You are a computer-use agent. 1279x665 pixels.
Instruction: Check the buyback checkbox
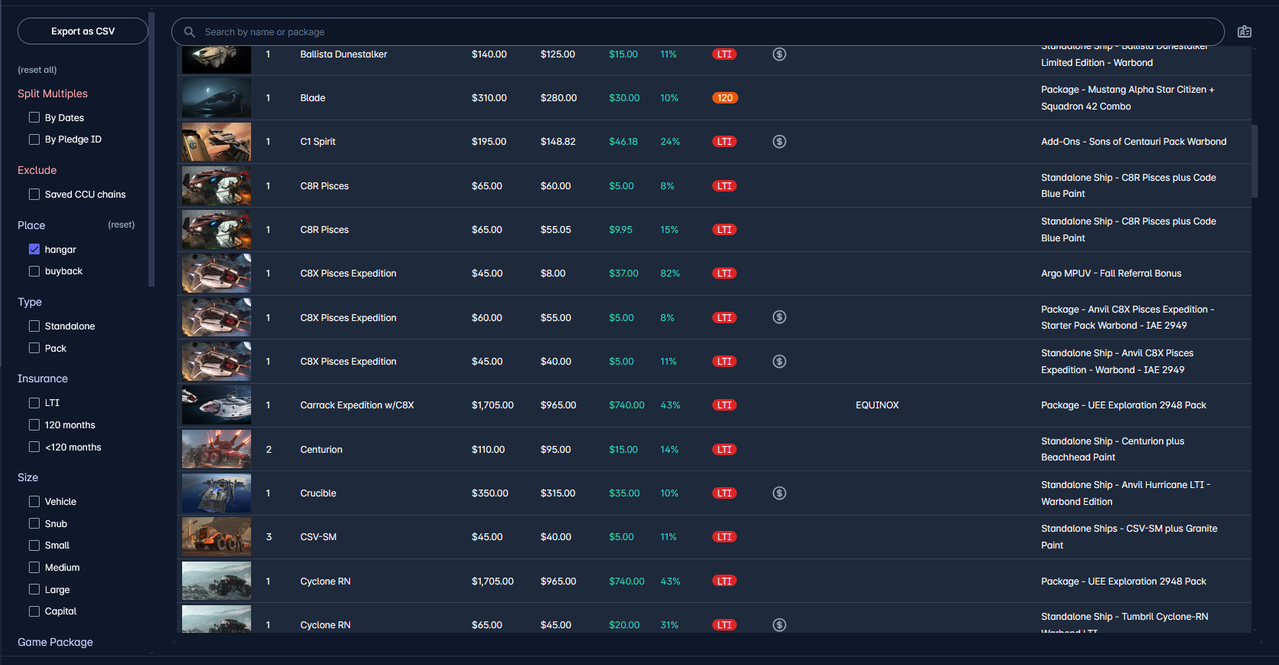point(34,272)
